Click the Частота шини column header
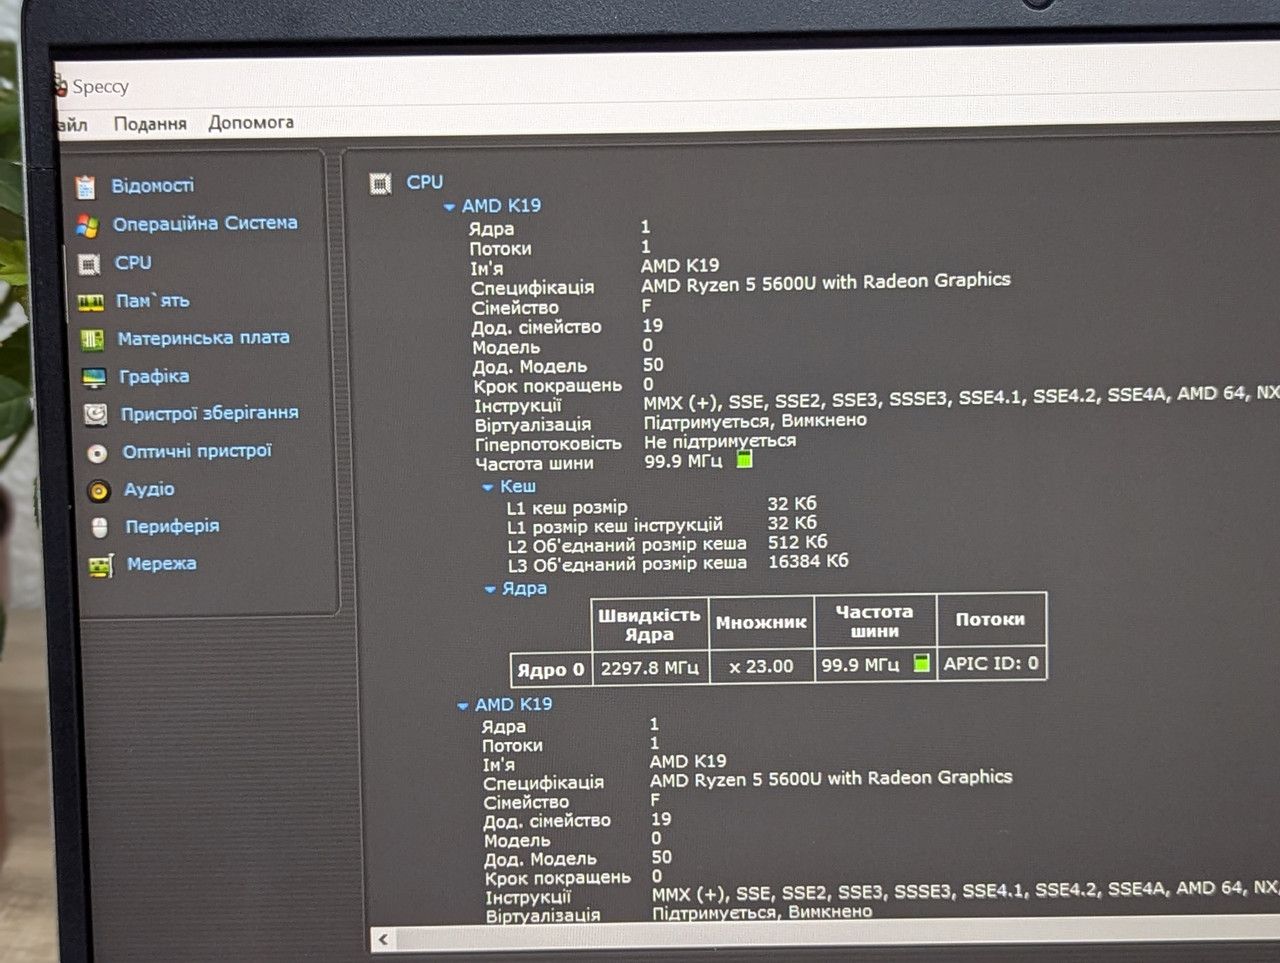This screenshot has height=963, width=1280. [875, 621]
